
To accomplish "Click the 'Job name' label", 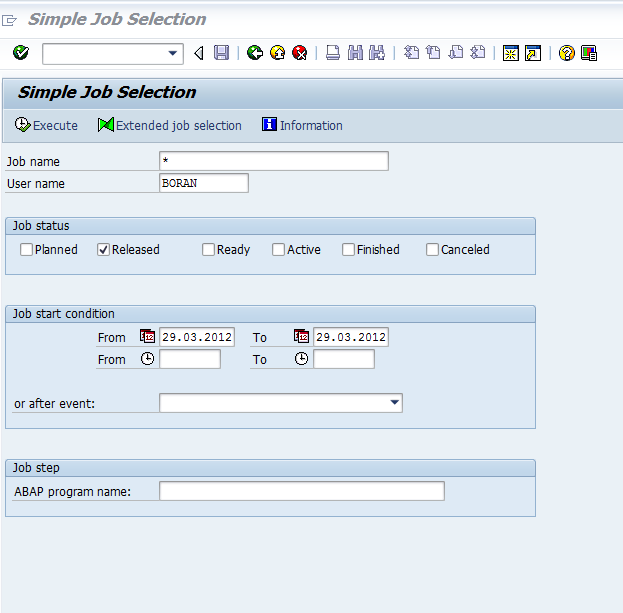I will pos(33,162).
